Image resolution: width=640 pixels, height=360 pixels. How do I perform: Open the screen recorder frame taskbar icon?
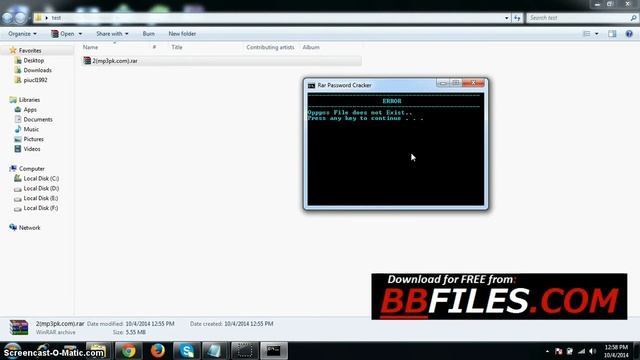(244, 351)
